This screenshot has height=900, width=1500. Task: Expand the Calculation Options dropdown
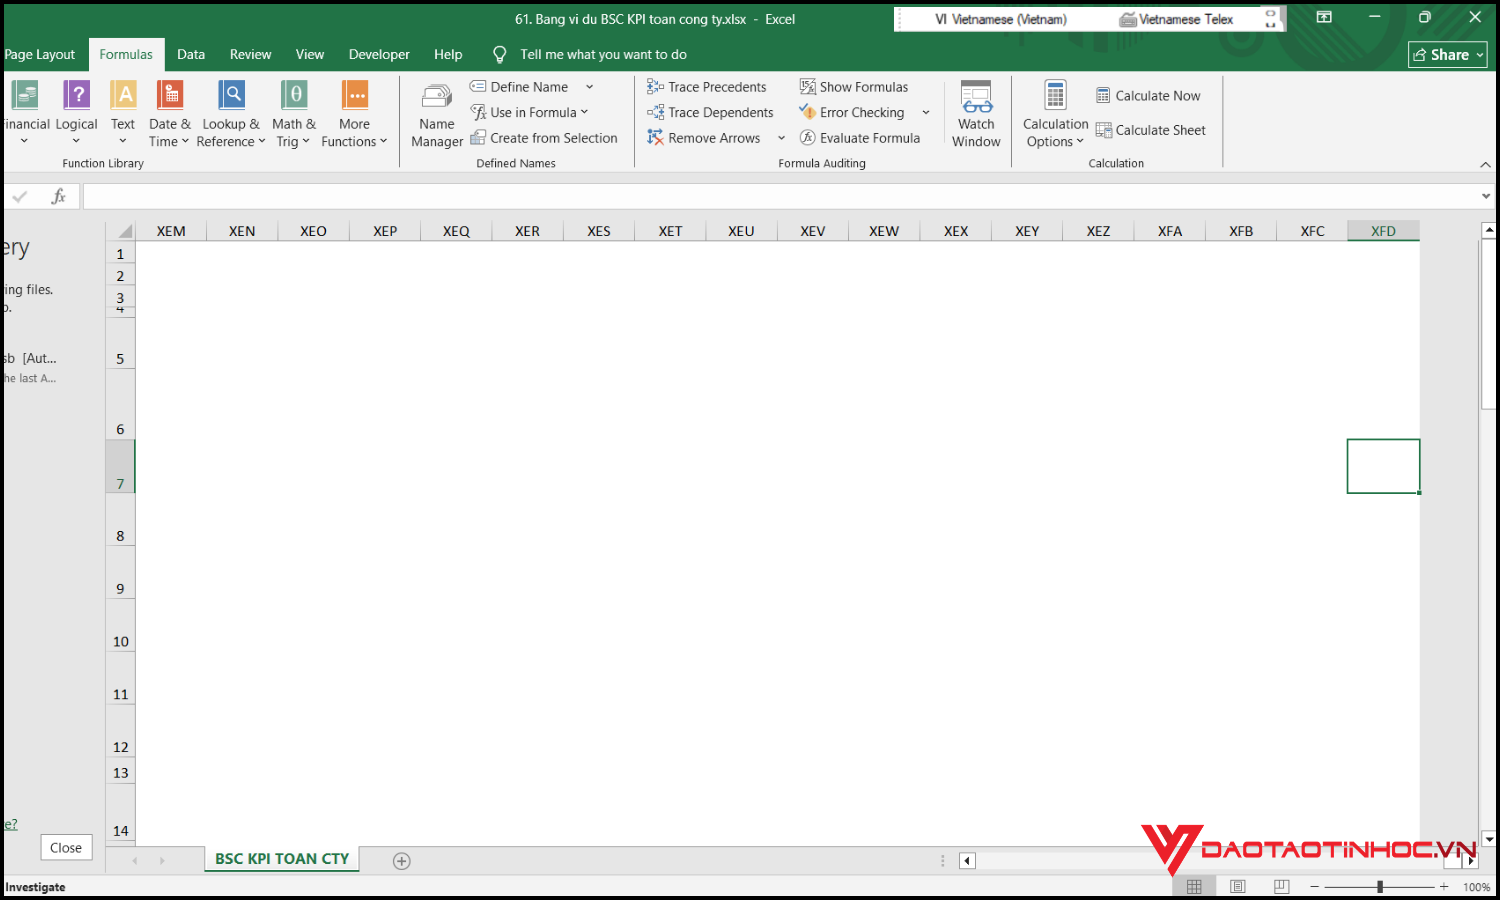click(x=1054, y=113)
